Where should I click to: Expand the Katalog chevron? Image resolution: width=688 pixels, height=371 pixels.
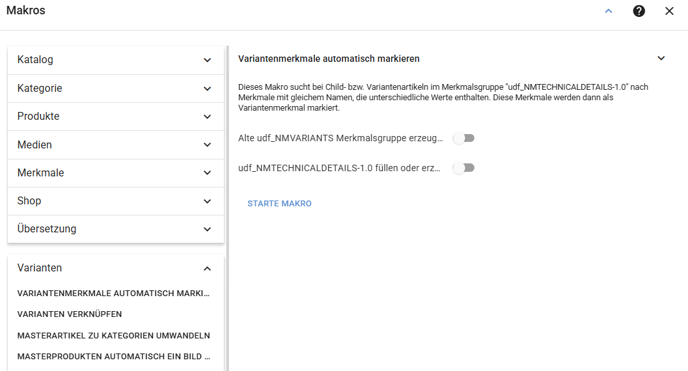point(207,60)
